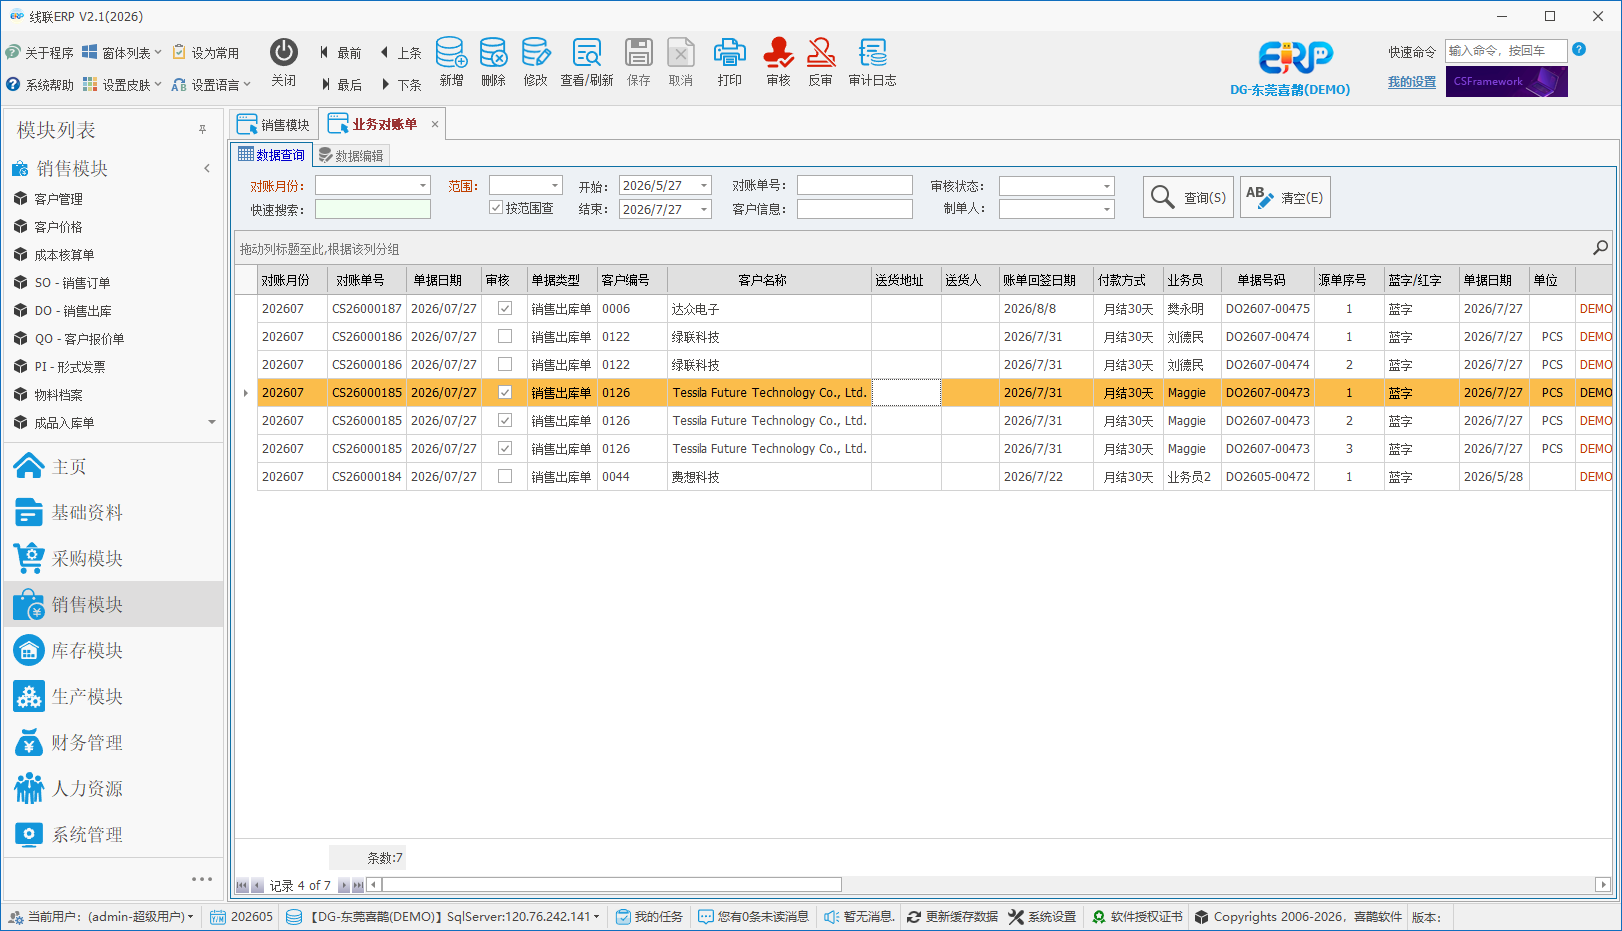Collapse the 销售模块 group chevron
Screen dimensions: 1622x931
(207, 169)
